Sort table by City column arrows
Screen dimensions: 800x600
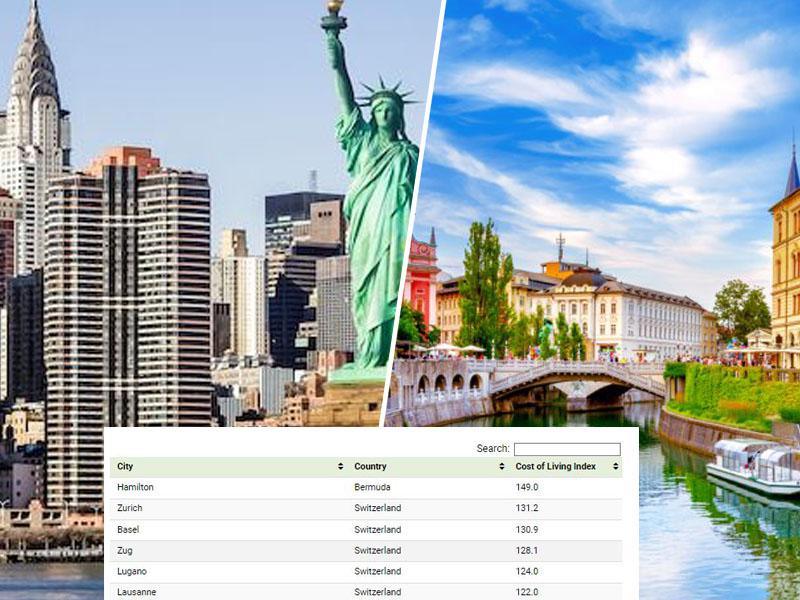click(x=340, y=466)
